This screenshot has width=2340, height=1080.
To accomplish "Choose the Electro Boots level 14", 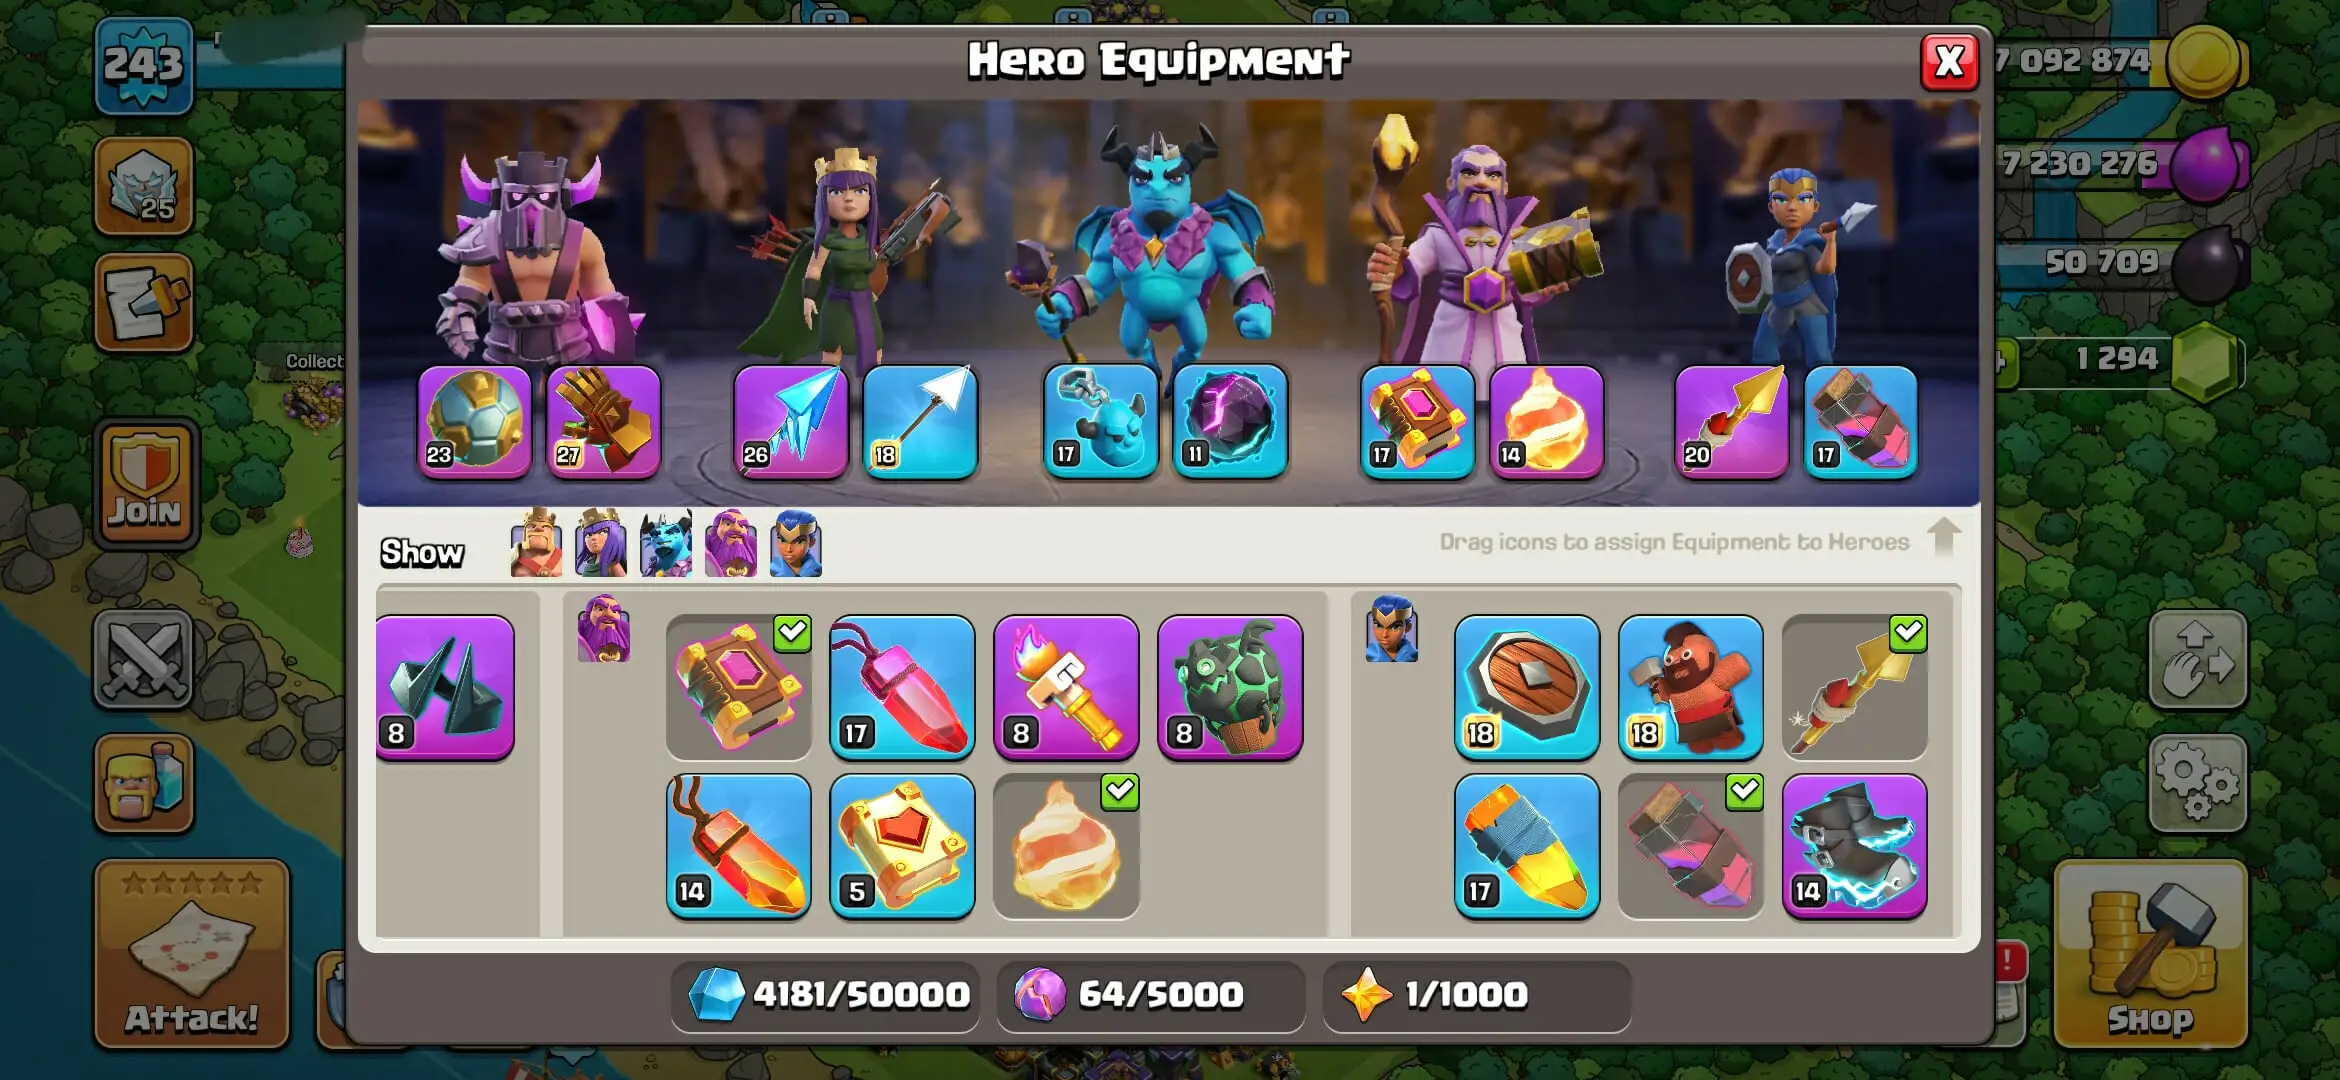I will (1854, 846).
